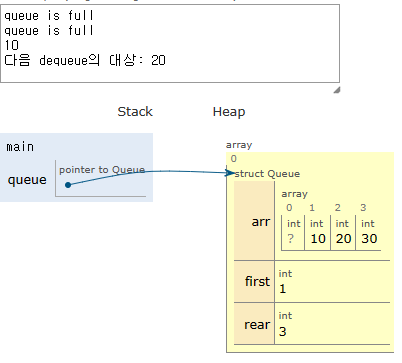Click array element value '10'
Image resolution: width=402 pixels, height=363 pixels.
click(x=318, y=239)
